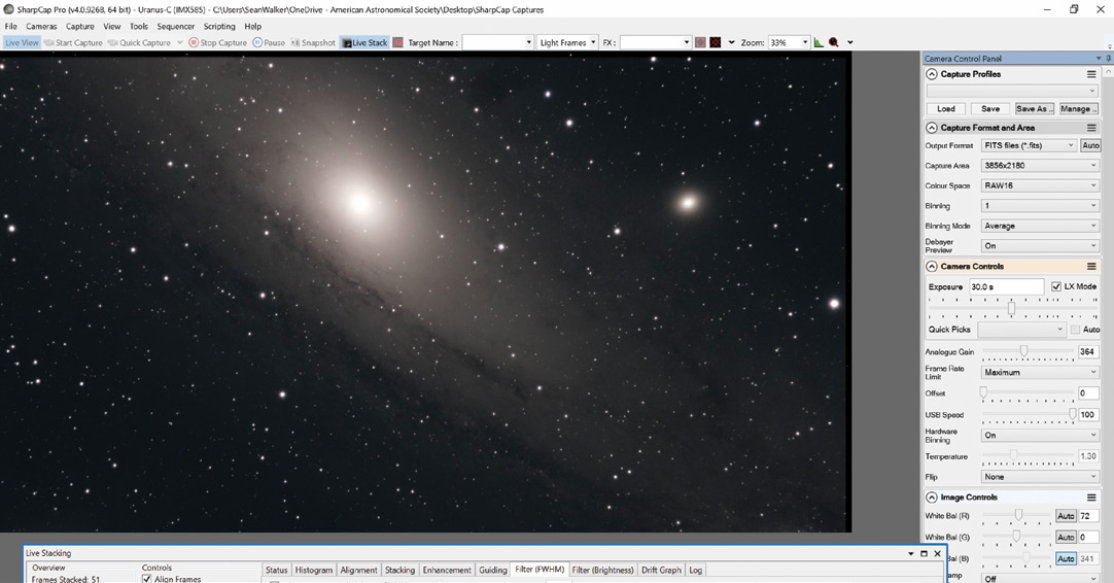1114x583 pixels.
Task: Click Auto next to Output Format
Action: [x=1090, y=145]
